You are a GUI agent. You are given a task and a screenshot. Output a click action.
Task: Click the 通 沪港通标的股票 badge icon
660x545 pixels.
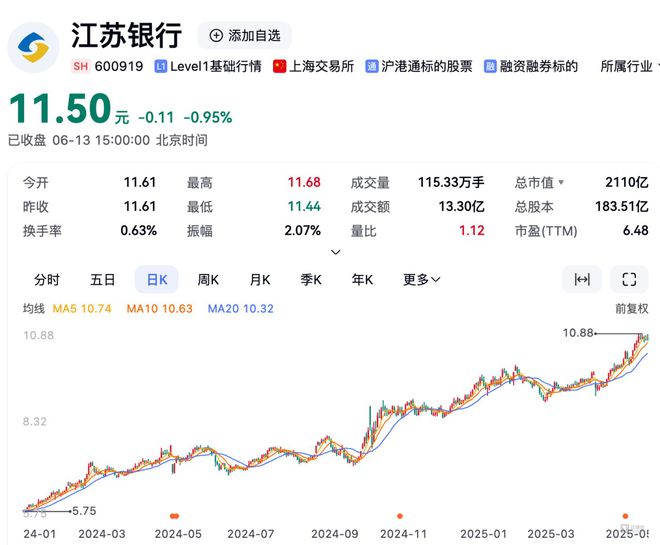[x=372, y=66]
